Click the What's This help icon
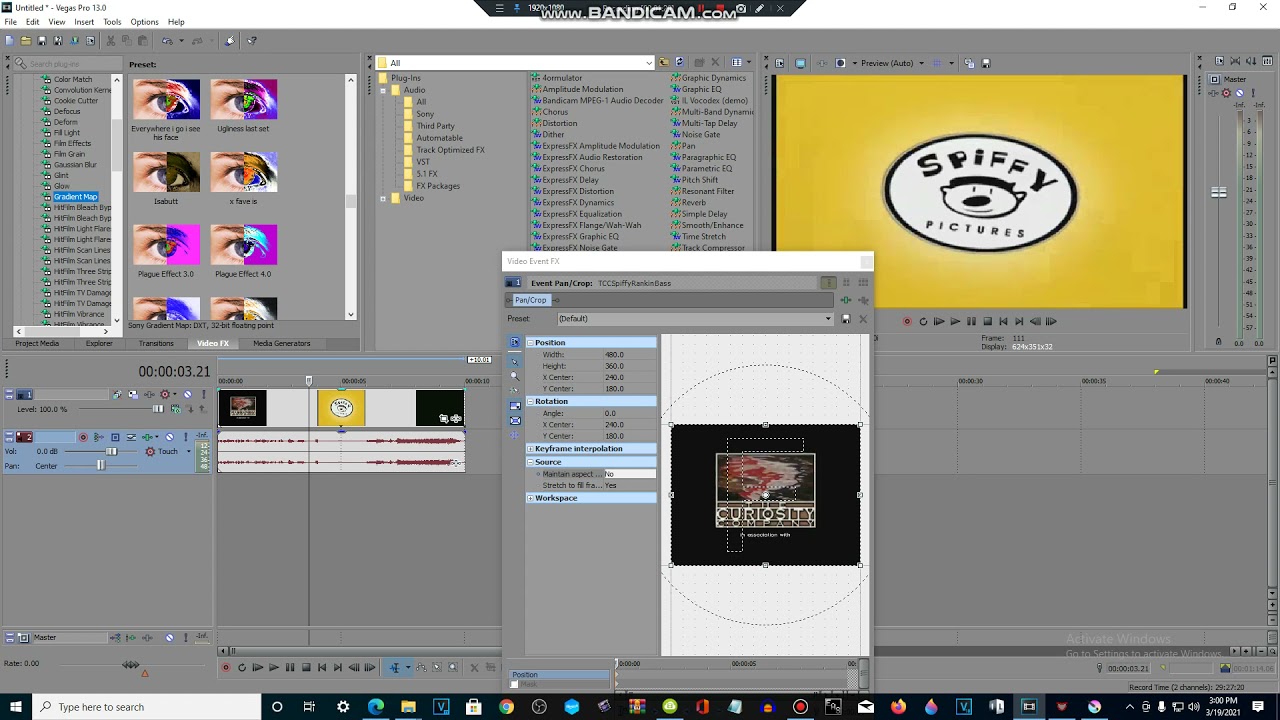 tap(251, 40)
